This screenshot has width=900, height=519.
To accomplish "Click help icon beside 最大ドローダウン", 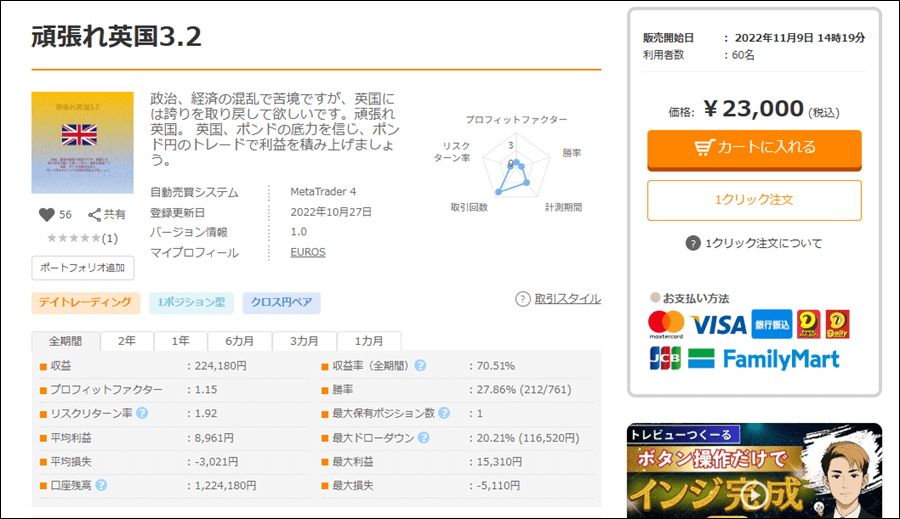I will [423, 438].
